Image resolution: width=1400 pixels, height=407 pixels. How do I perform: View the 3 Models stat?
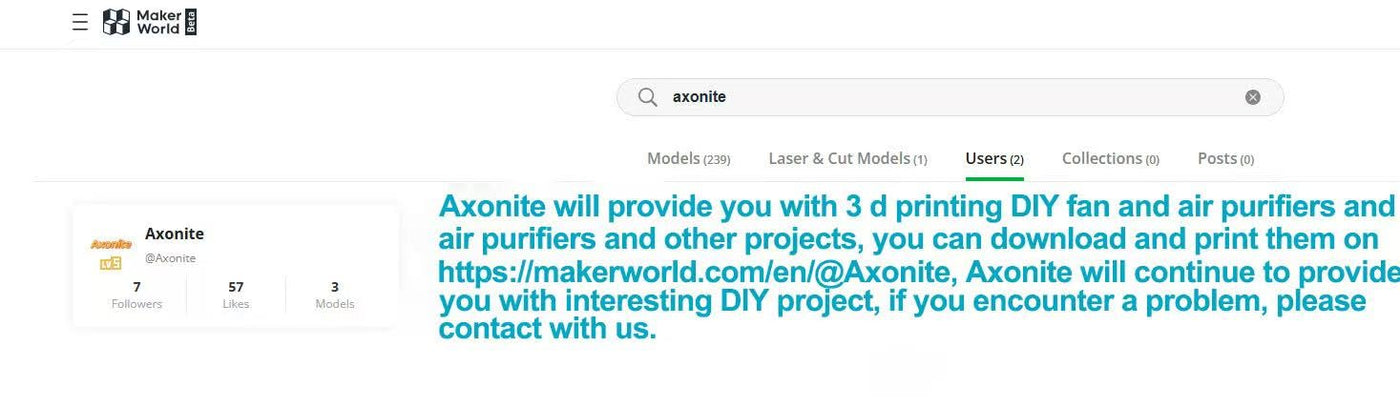pyautogui.click(x=335, y=295)
